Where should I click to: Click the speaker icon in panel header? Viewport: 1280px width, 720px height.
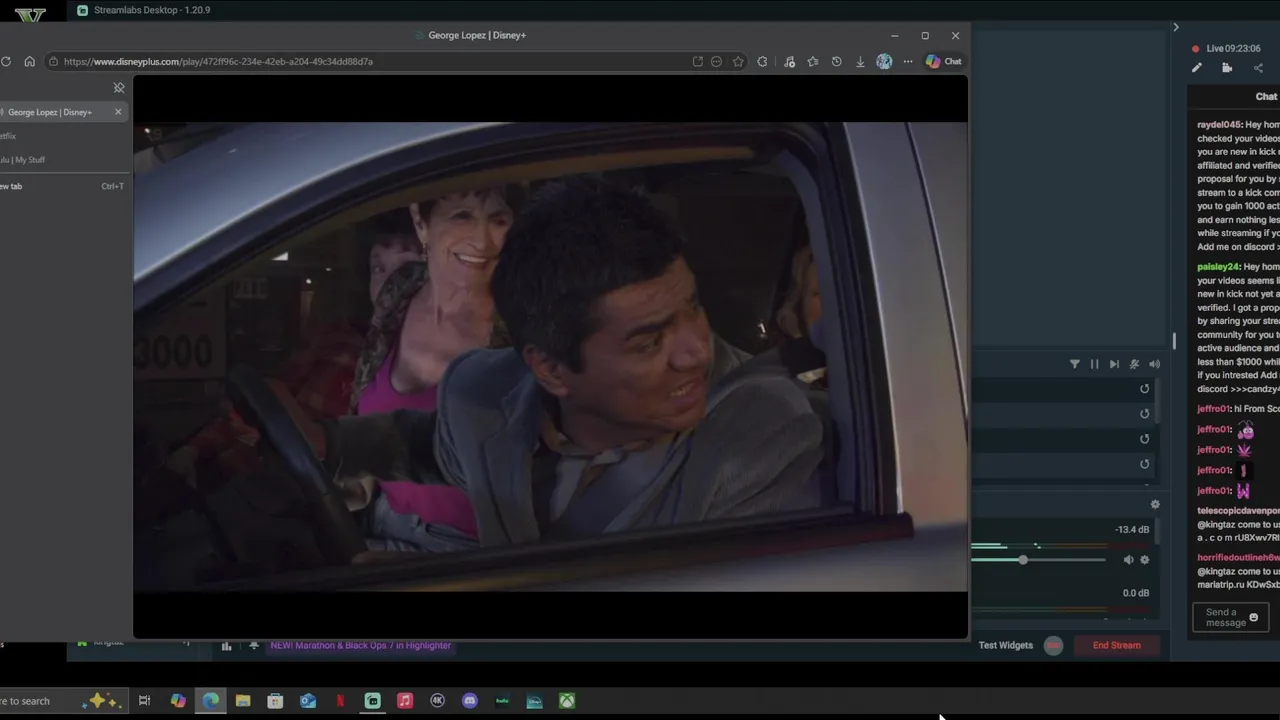click(x=1154, y=364)
